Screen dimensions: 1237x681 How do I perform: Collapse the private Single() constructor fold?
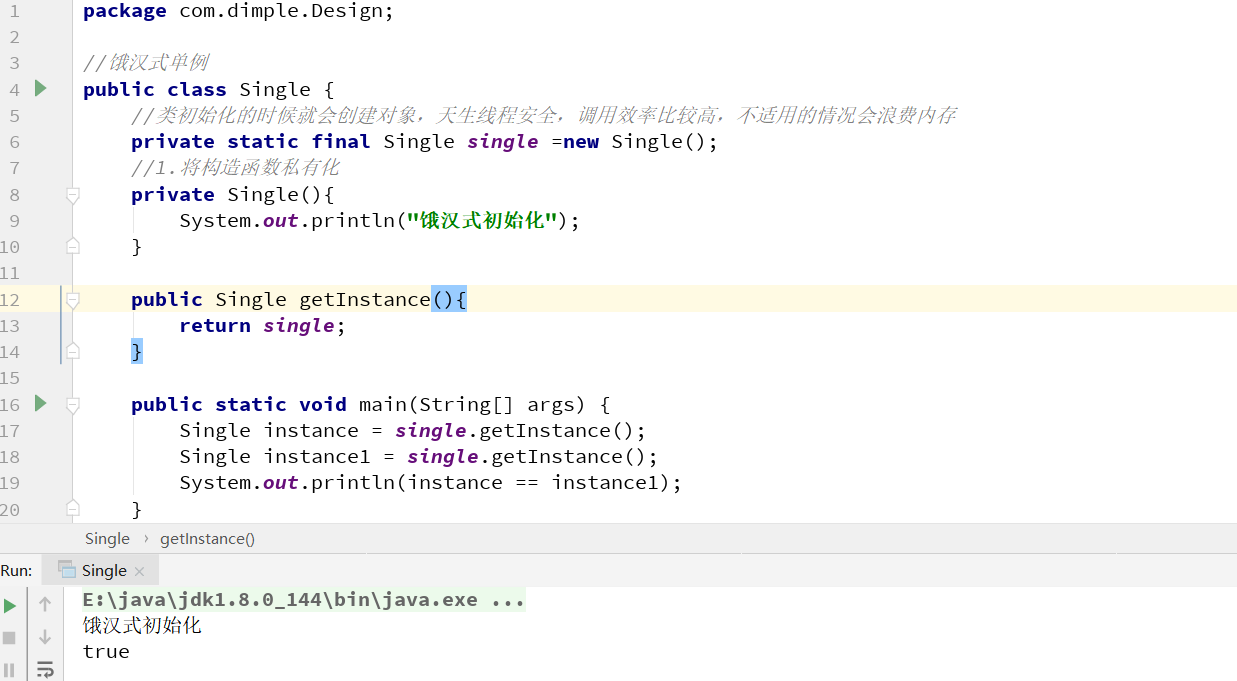click(73, 195)
